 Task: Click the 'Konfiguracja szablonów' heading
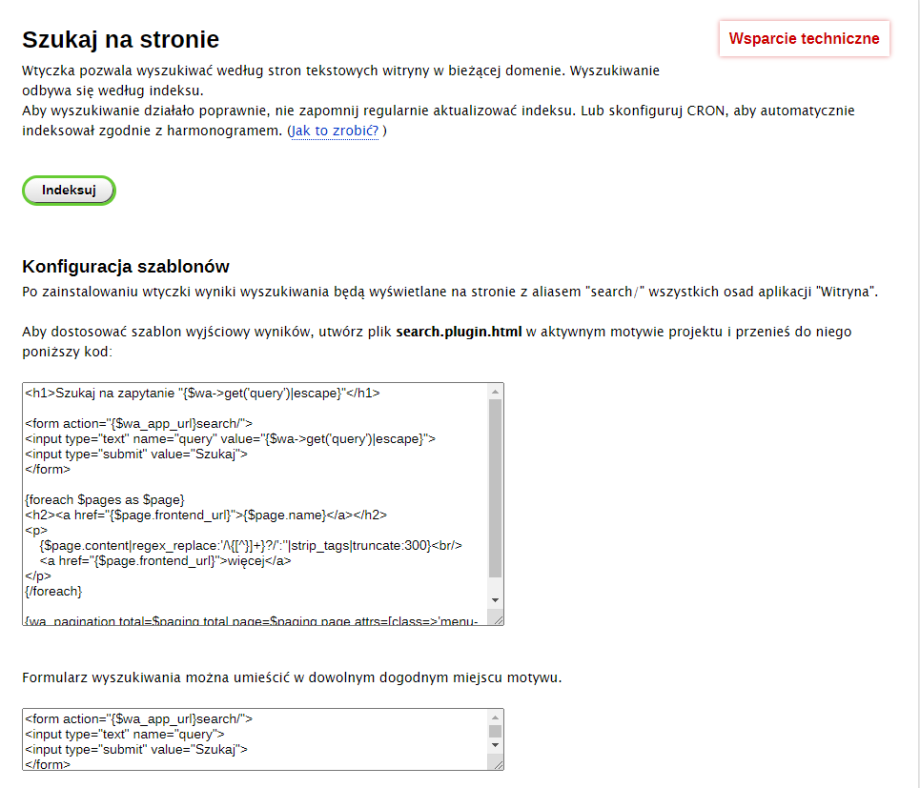[126, 266]
